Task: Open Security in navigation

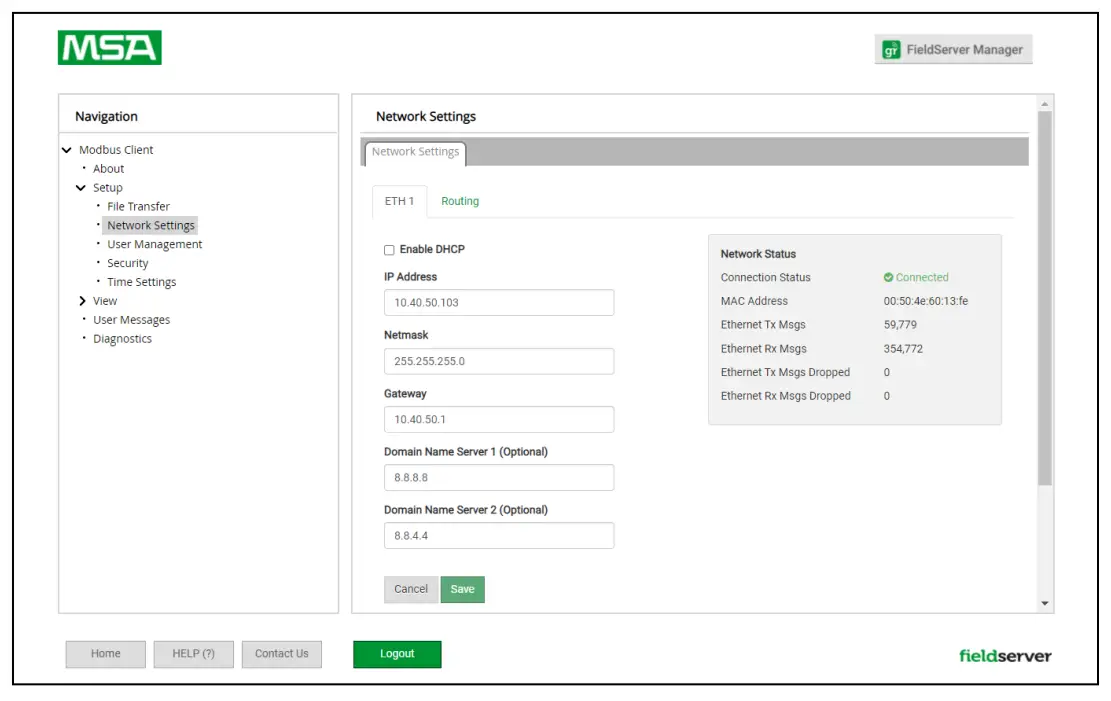Action: [x=128, y=263]
